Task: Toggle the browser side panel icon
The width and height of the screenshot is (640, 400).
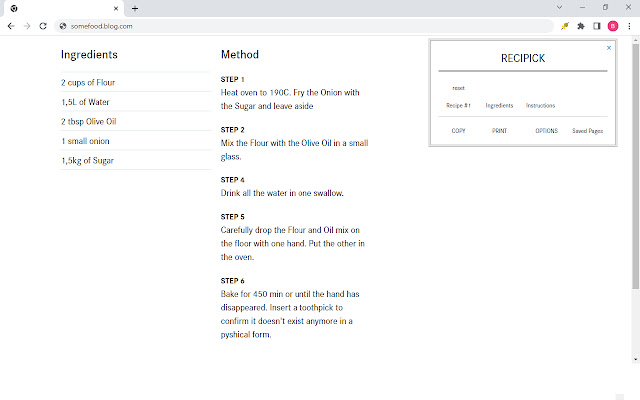Action: click(597, 26)
